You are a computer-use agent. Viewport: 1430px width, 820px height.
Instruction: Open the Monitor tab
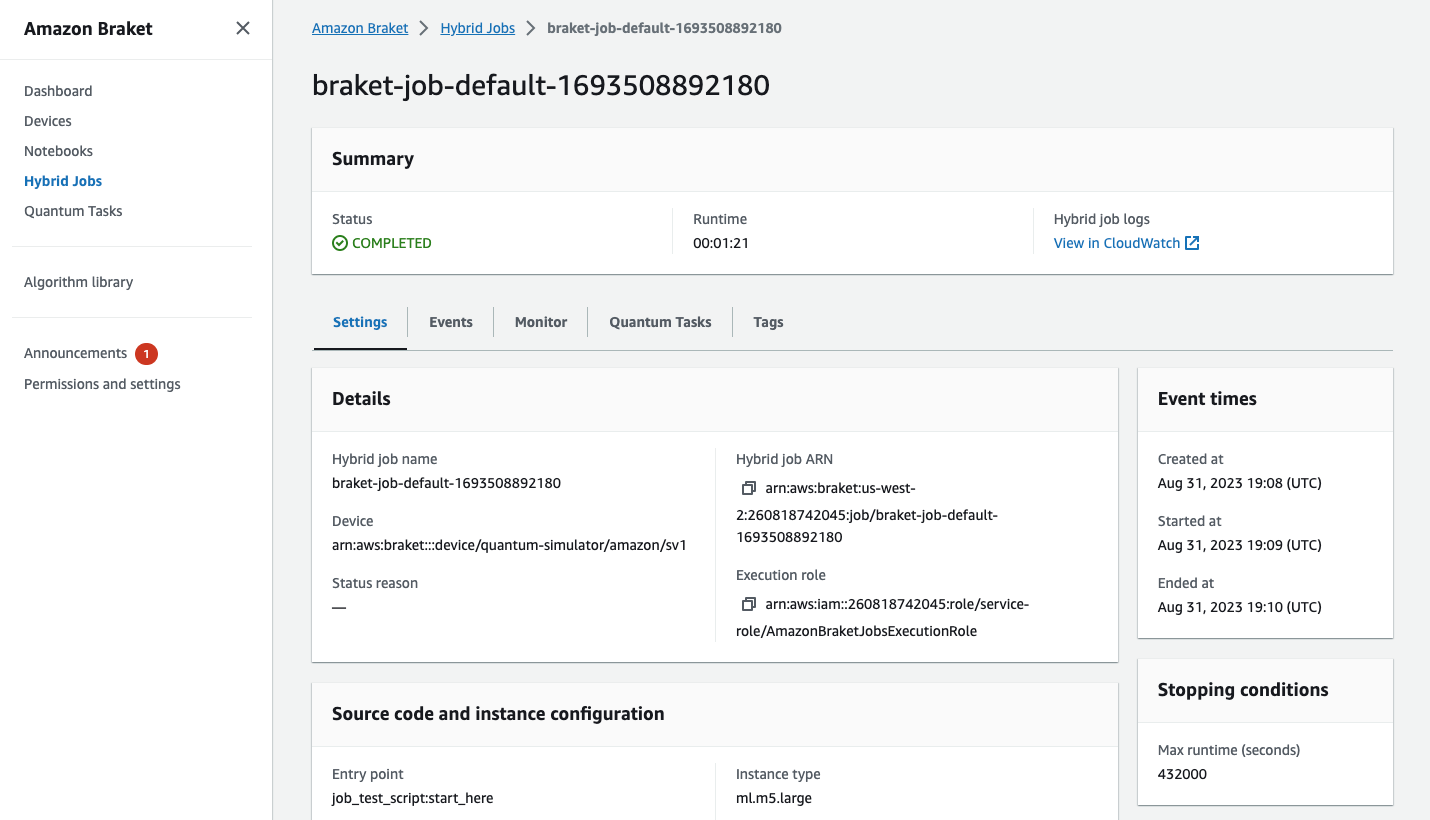point(540,322)
